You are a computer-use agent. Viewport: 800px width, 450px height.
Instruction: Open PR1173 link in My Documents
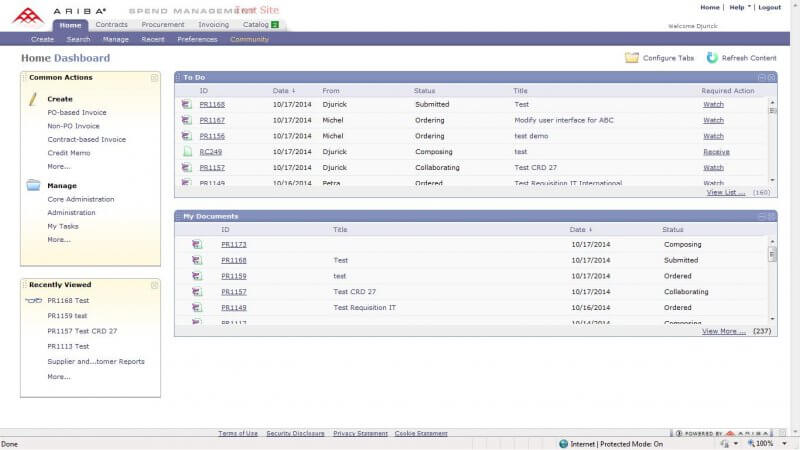click(x=234, y=245)
